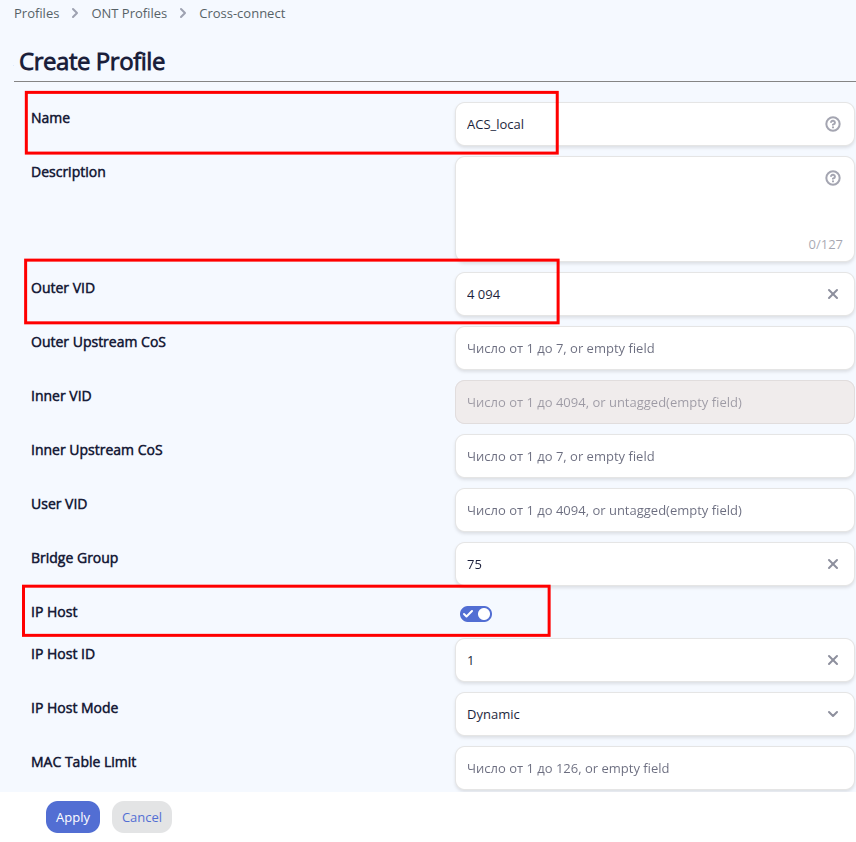Click the help icon in Name field

[x=832, y=124]
